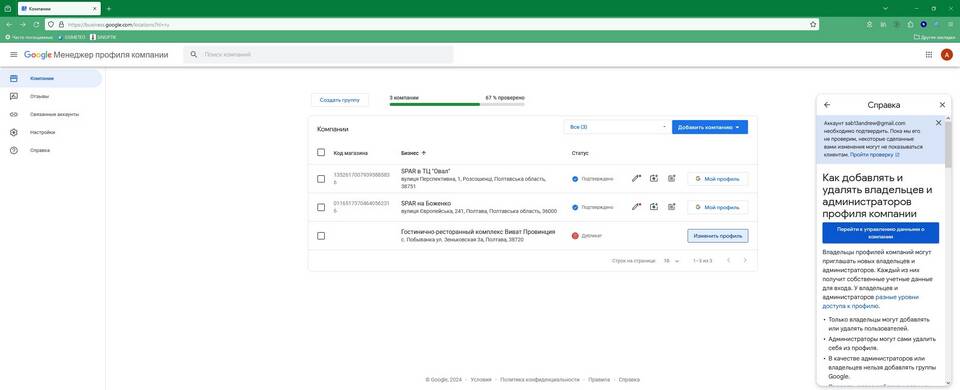The width and height of the screenshot is (960, 390).
Task: Open the Все (3) filter dropdown
Action: (617, 127)
